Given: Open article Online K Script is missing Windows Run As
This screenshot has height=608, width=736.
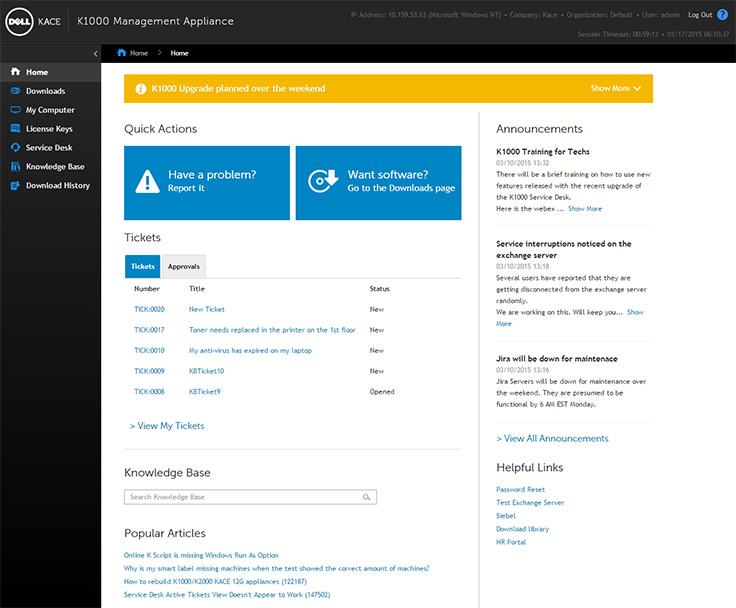Looking at the screenshot, I should tap(201, 555).
